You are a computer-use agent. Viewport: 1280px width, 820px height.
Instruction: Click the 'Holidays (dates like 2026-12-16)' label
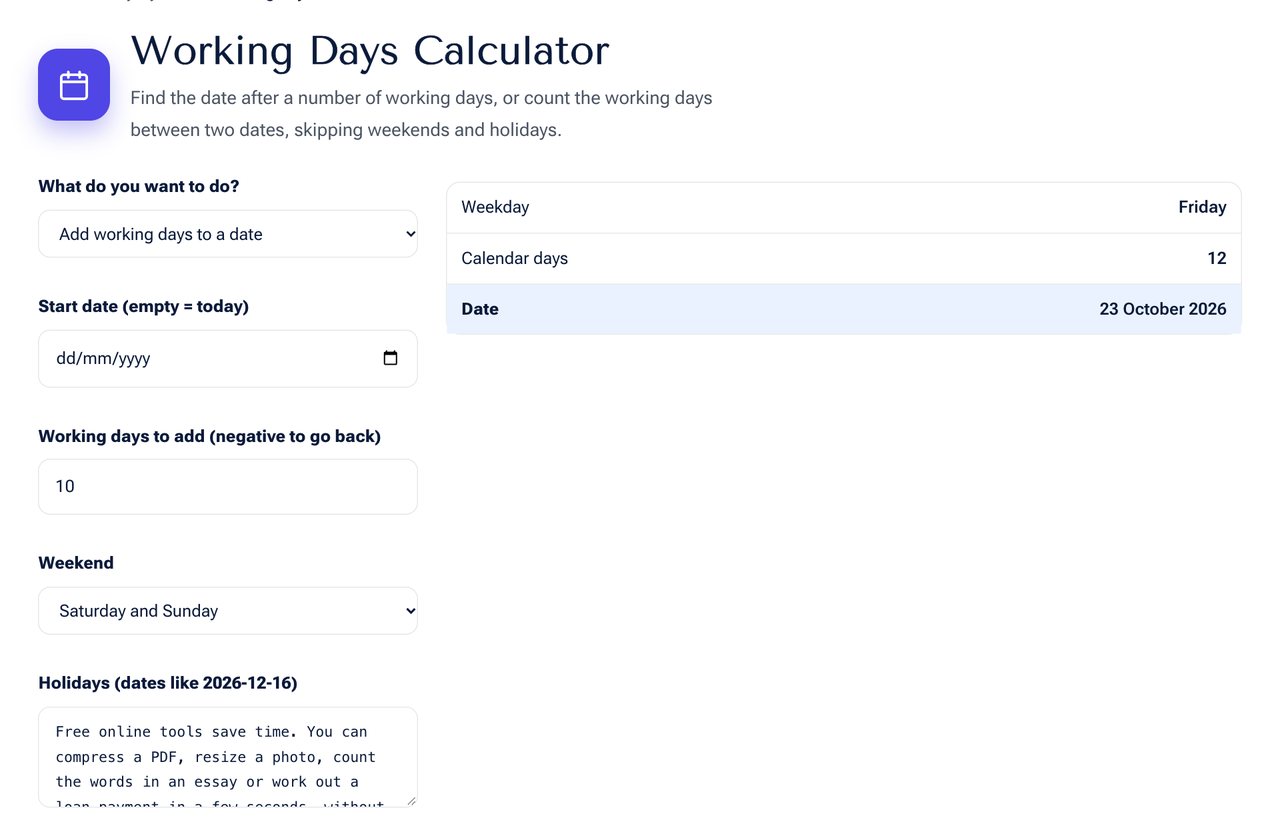pos(168,683)
